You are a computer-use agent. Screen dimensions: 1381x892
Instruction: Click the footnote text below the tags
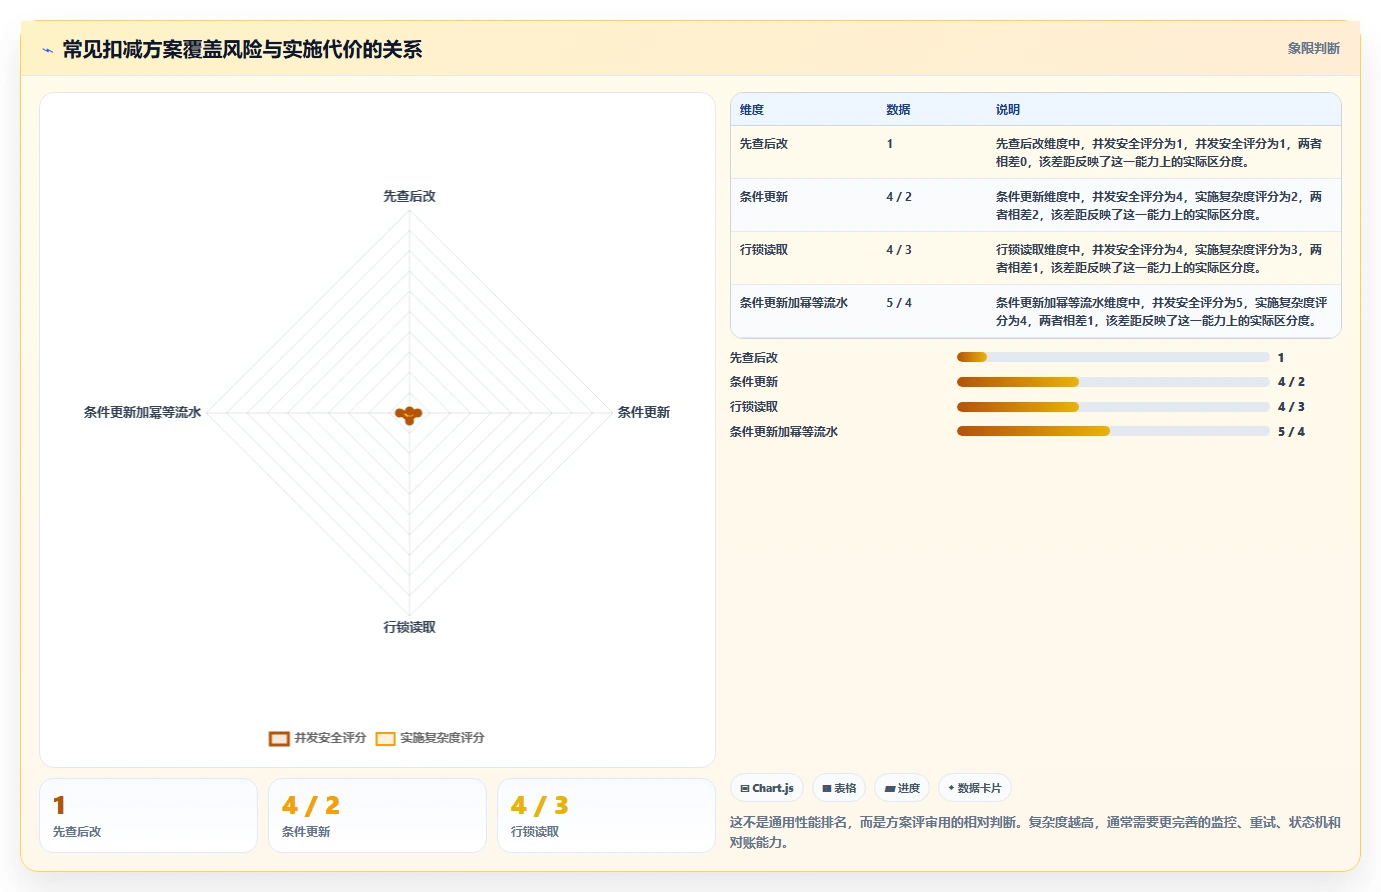(1035, 832)
